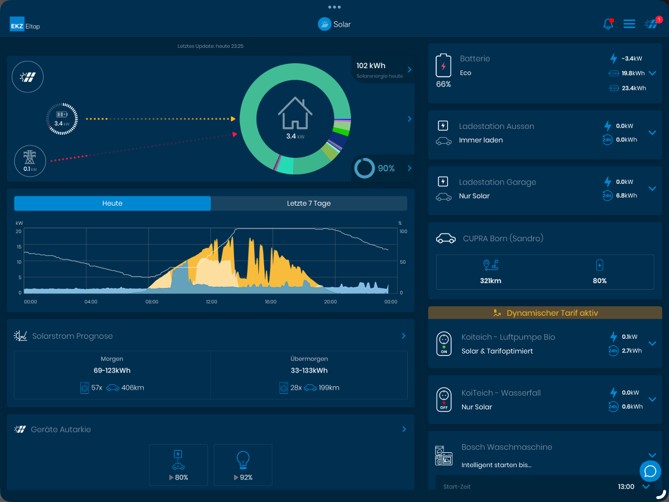Image resolution: width=669 pixels, height=502 pixels.
Task: Click the solar panel icon with red badge
Action: (x=653, y=23)
